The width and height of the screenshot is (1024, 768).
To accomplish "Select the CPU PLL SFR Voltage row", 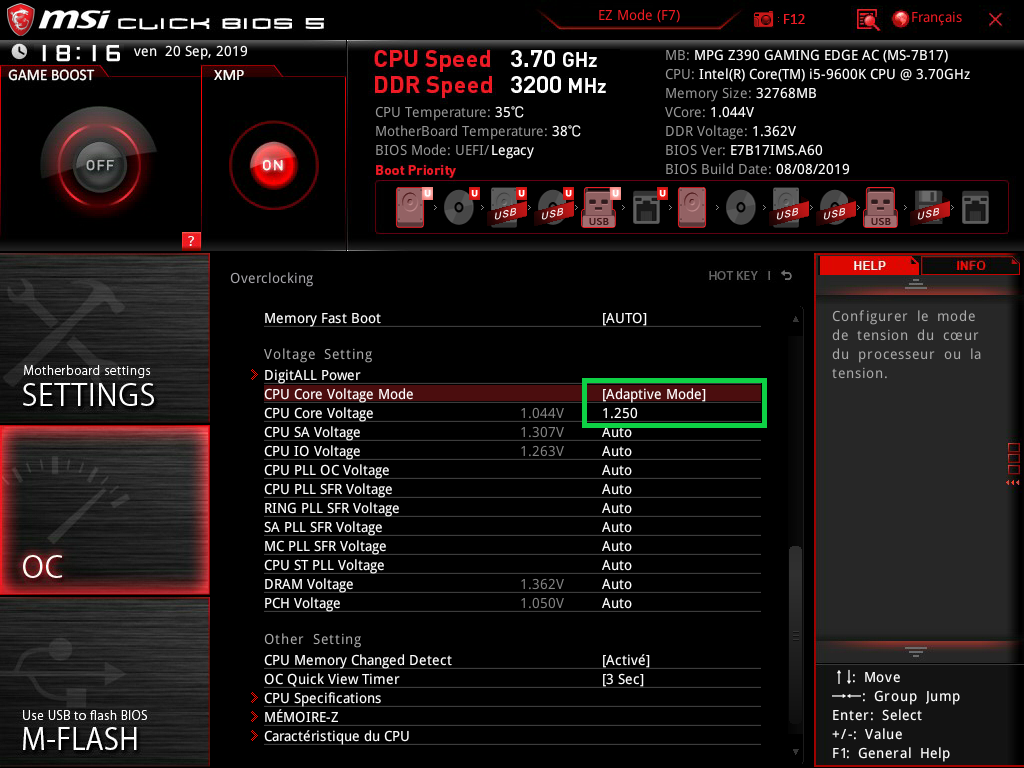I will tap(512, 489).
